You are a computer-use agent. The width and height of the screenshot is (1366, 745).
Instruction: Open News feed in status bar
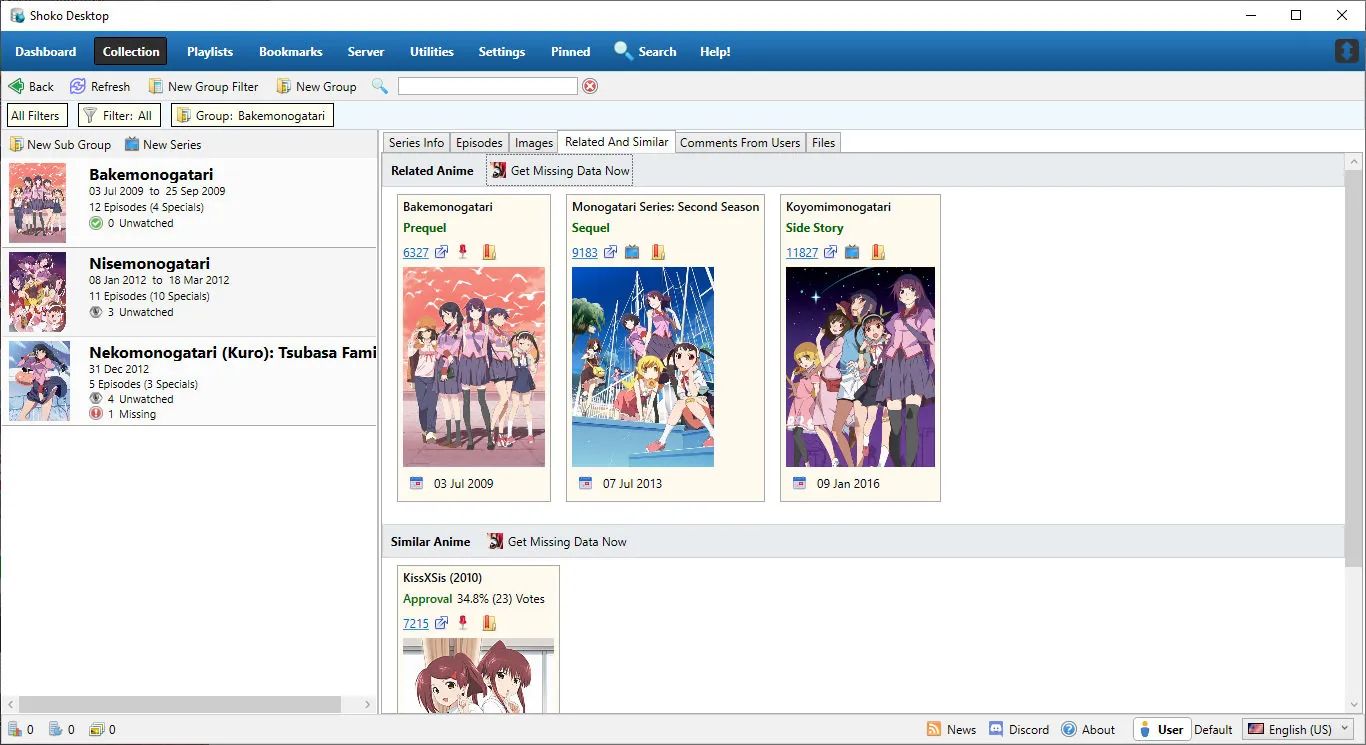(x=951, y=729)
